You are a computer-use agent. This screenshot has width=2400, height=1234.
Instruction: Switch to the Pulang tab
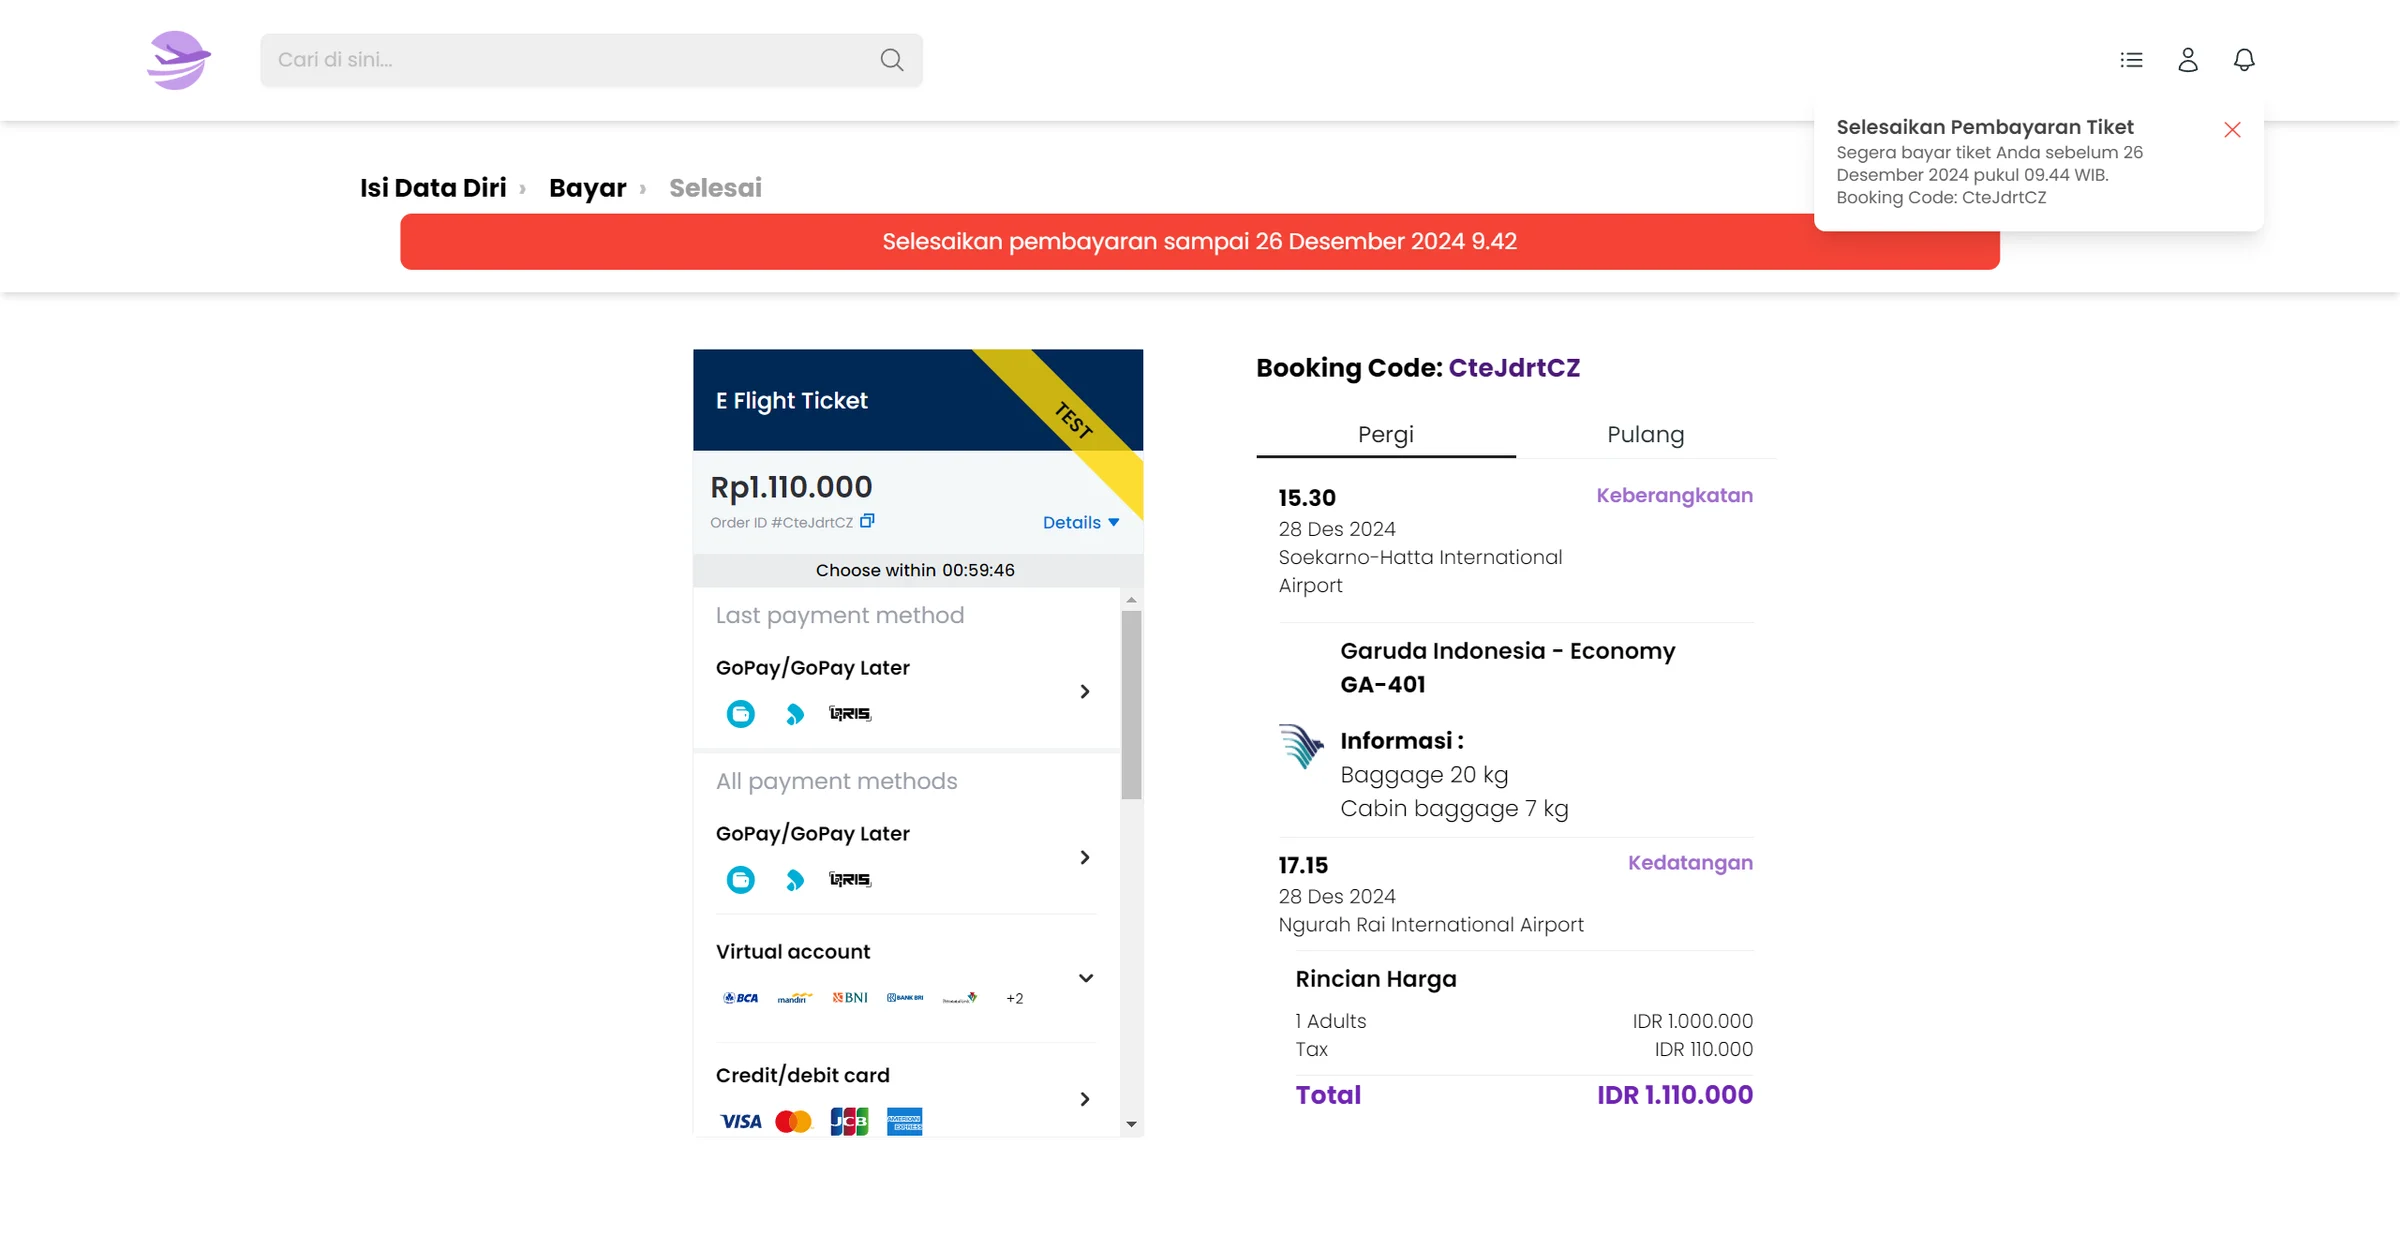tap(1646, 435)
